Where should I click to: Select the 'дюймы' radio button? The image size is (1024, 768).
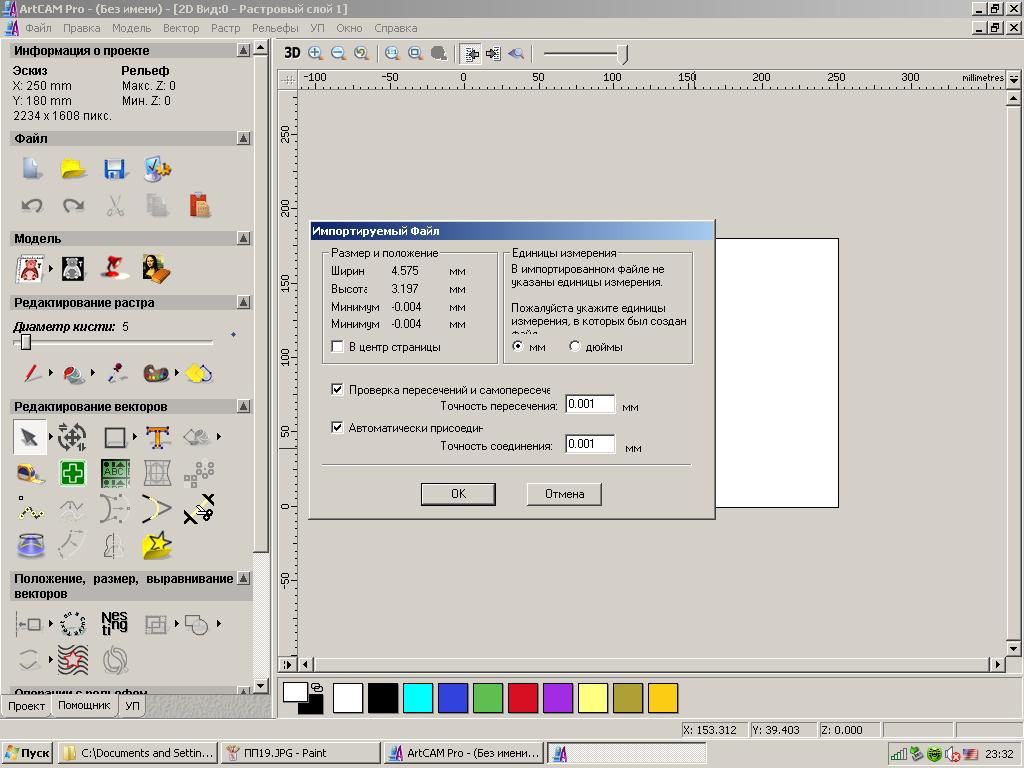point(575,346)
